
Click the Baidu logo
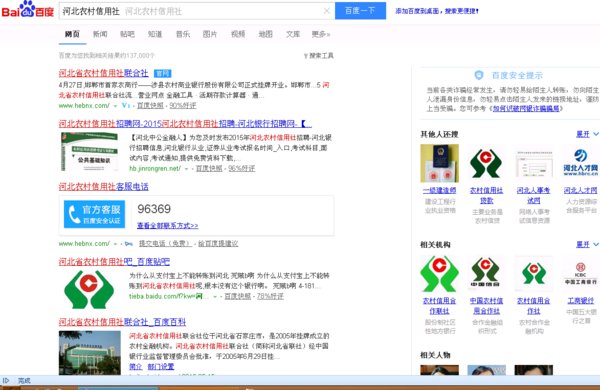pyautogui.click(x=28, y=10)
